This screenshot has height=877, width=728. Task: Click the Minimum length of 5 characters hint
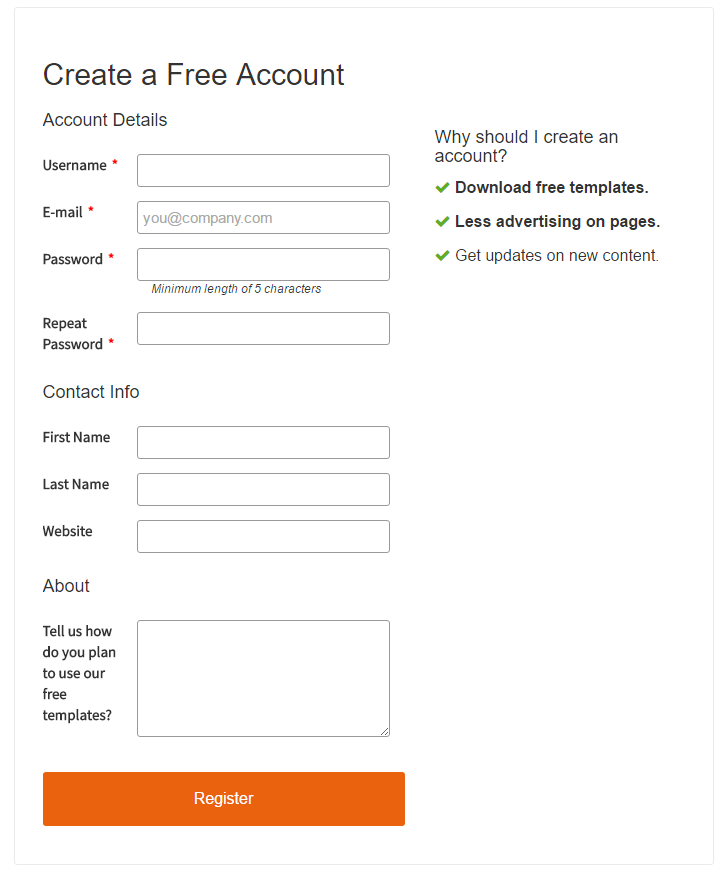coord(236,289)
